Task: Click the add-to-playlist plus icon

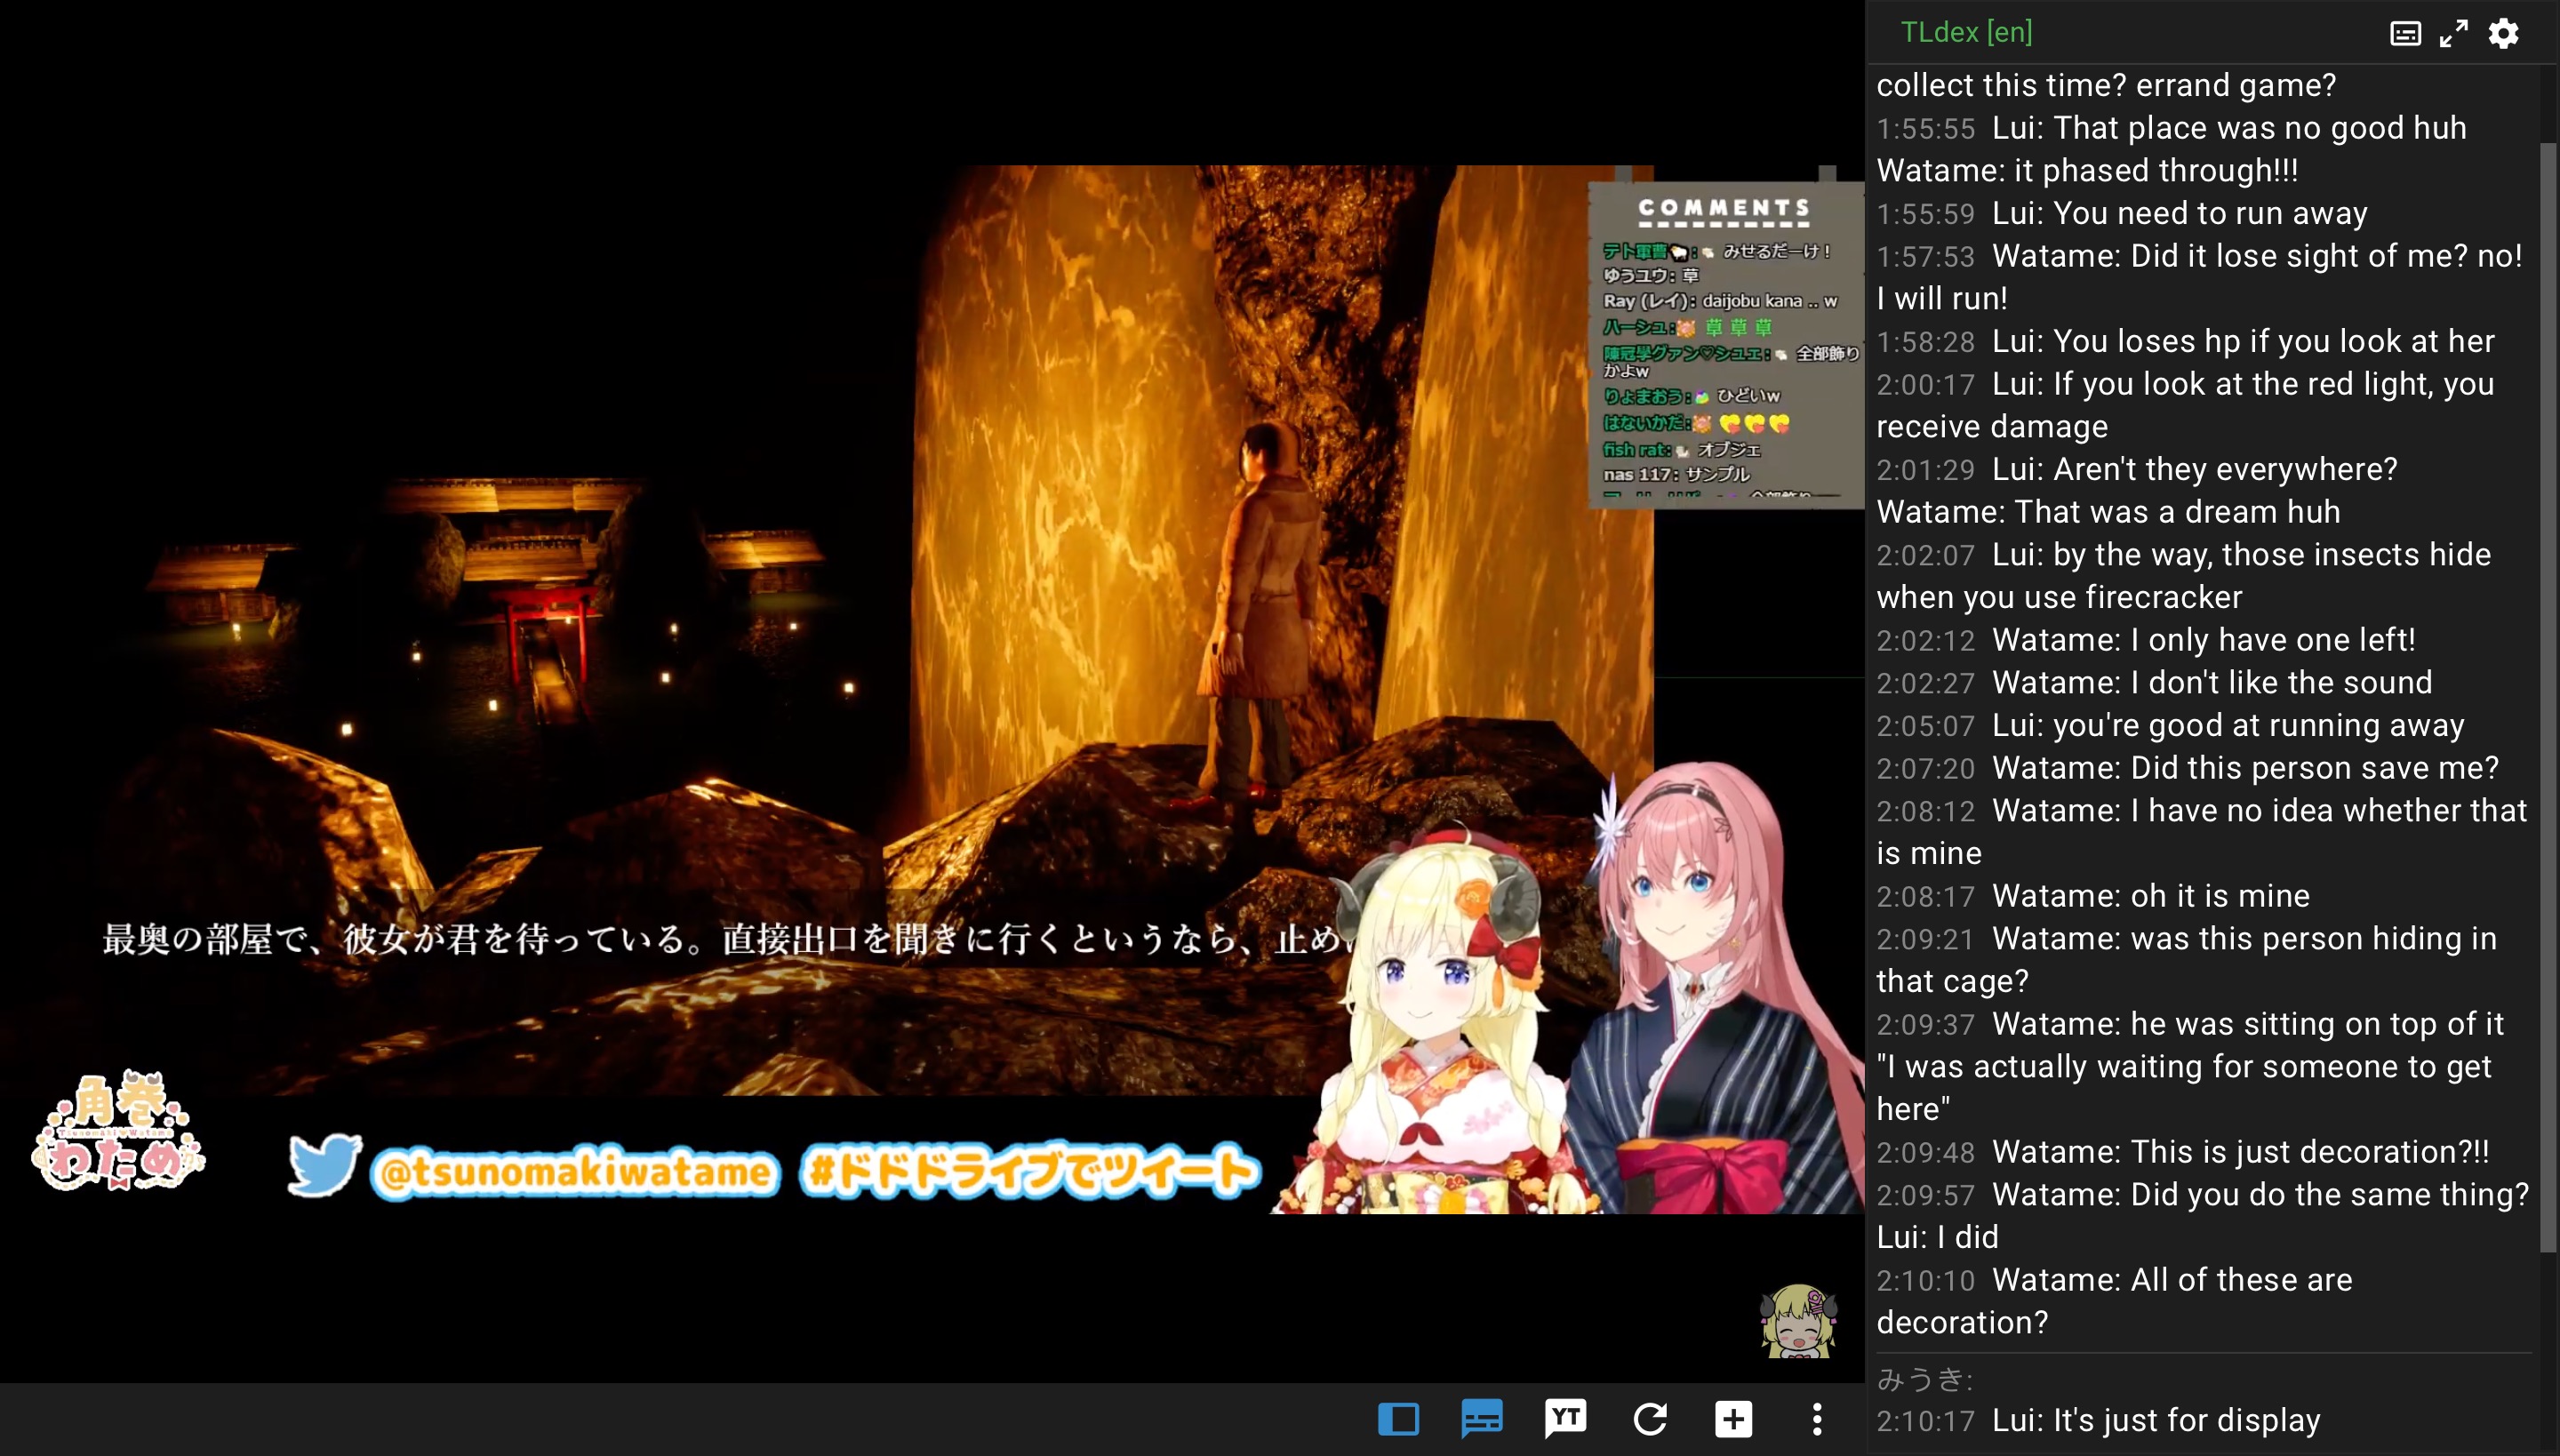Action: point(1733,1418)
